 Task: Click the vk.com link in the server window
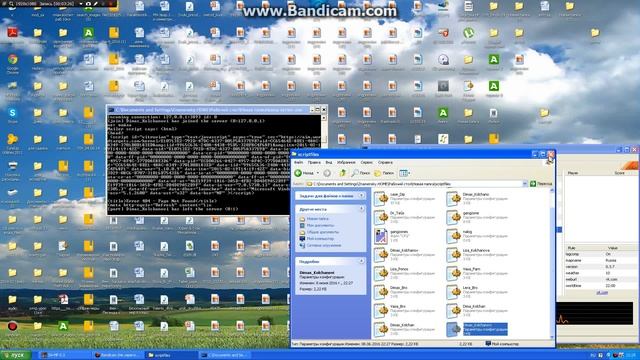[602, 293]
